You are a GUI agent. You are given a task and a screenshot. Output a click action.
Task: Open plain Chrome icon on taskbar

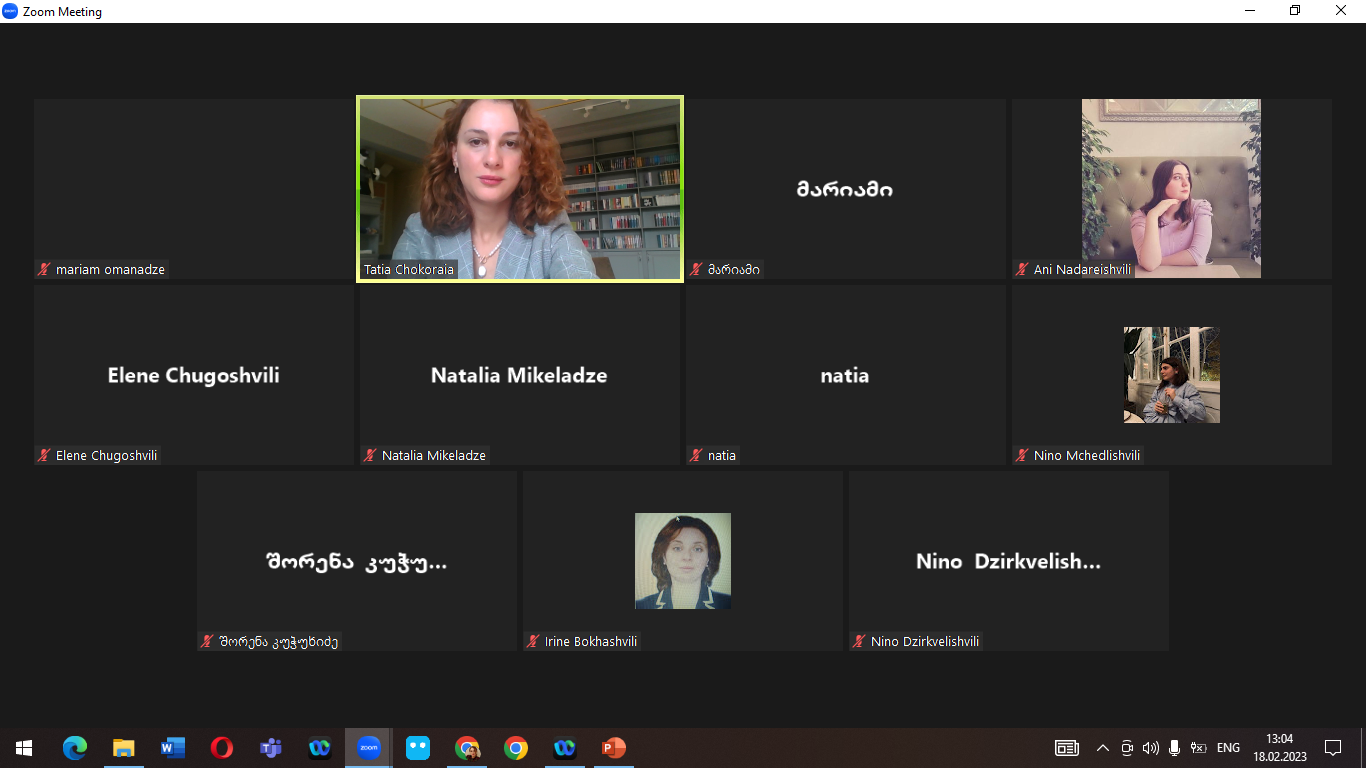[516, 748]
